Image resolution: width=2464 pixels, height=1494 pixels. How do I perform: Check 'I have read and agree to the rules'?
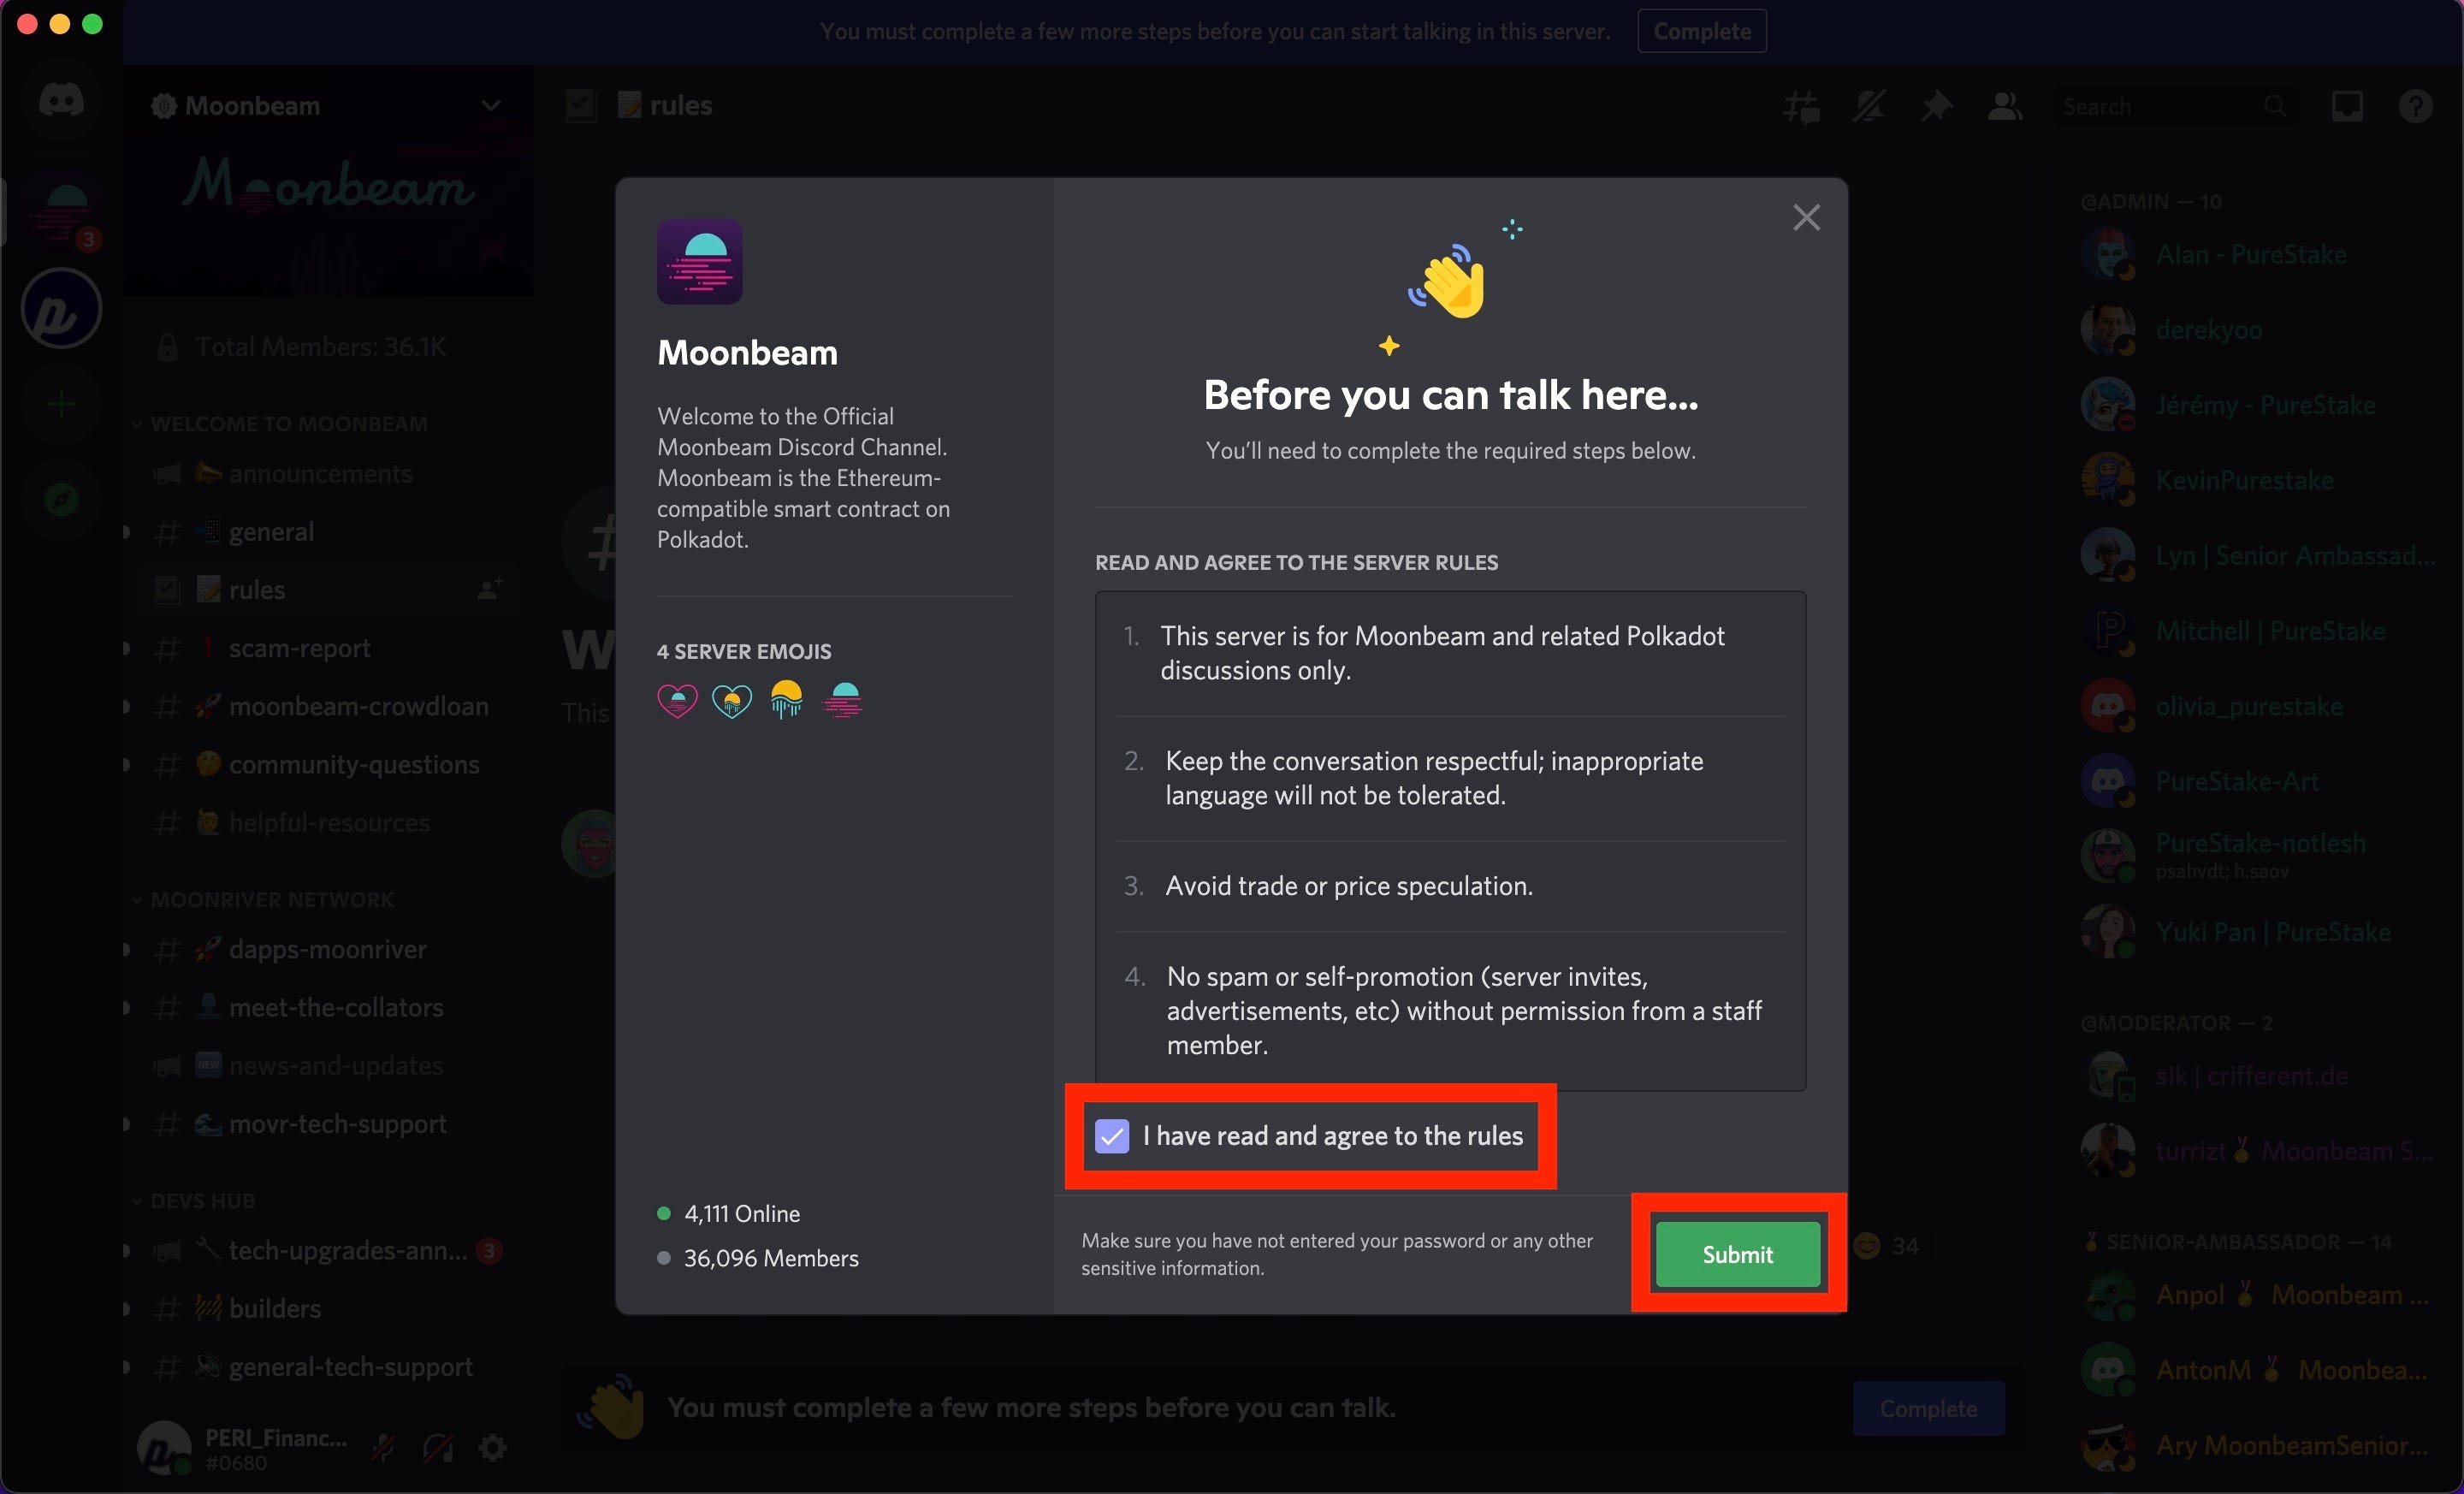point(1112,1136)
